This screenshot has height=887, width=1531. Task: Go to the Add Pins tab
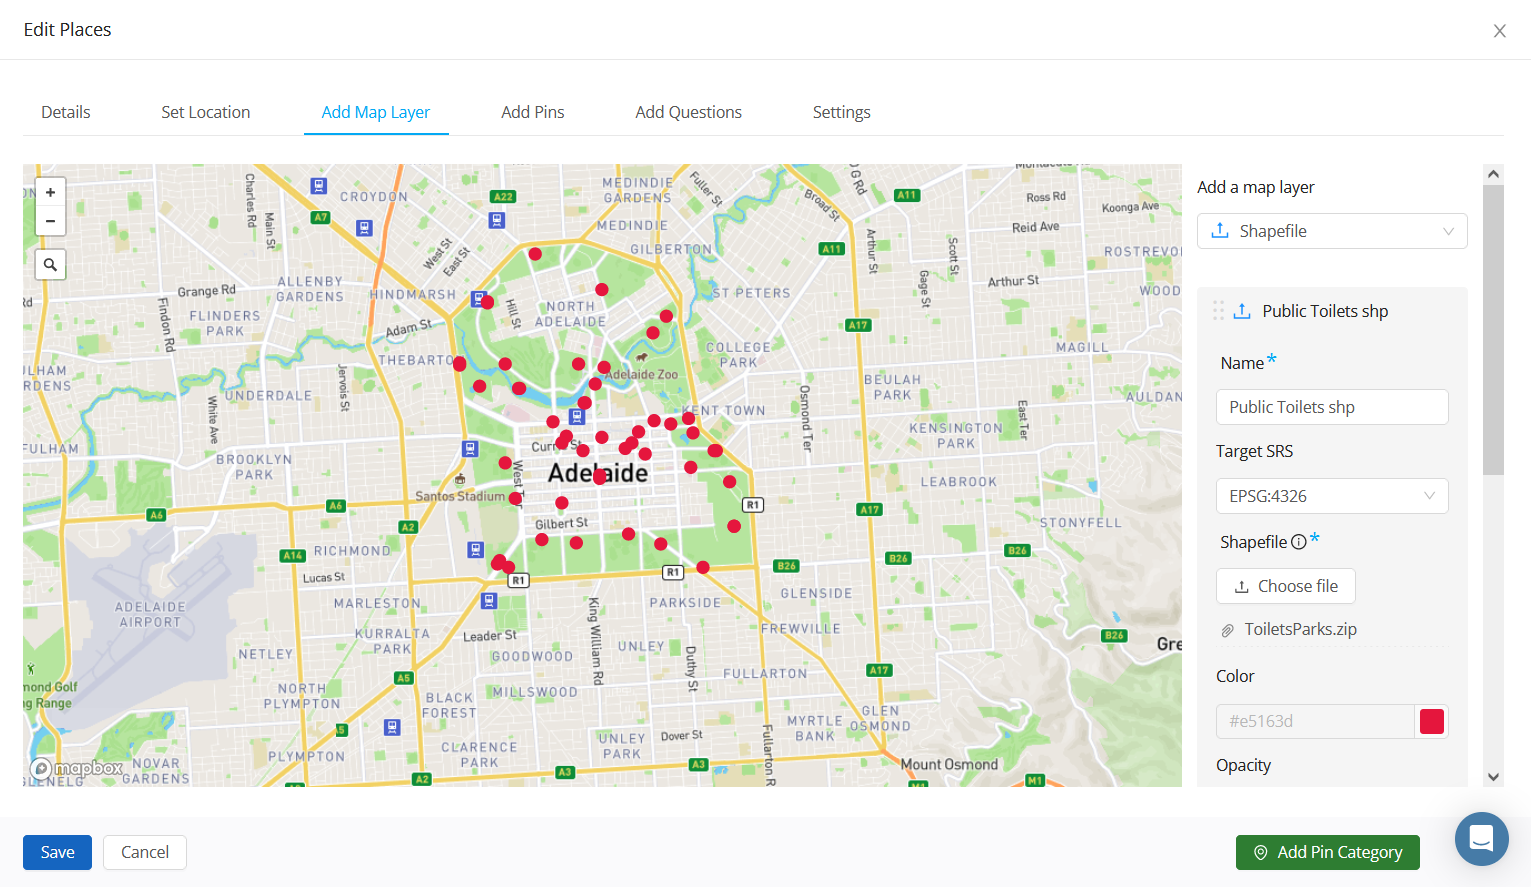click(x=533, y=112)
